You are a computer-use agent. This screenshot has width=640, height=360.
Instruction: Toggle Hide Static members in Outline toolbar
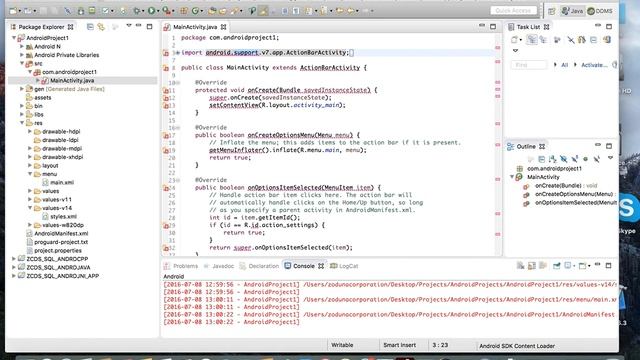coord(575,159)
